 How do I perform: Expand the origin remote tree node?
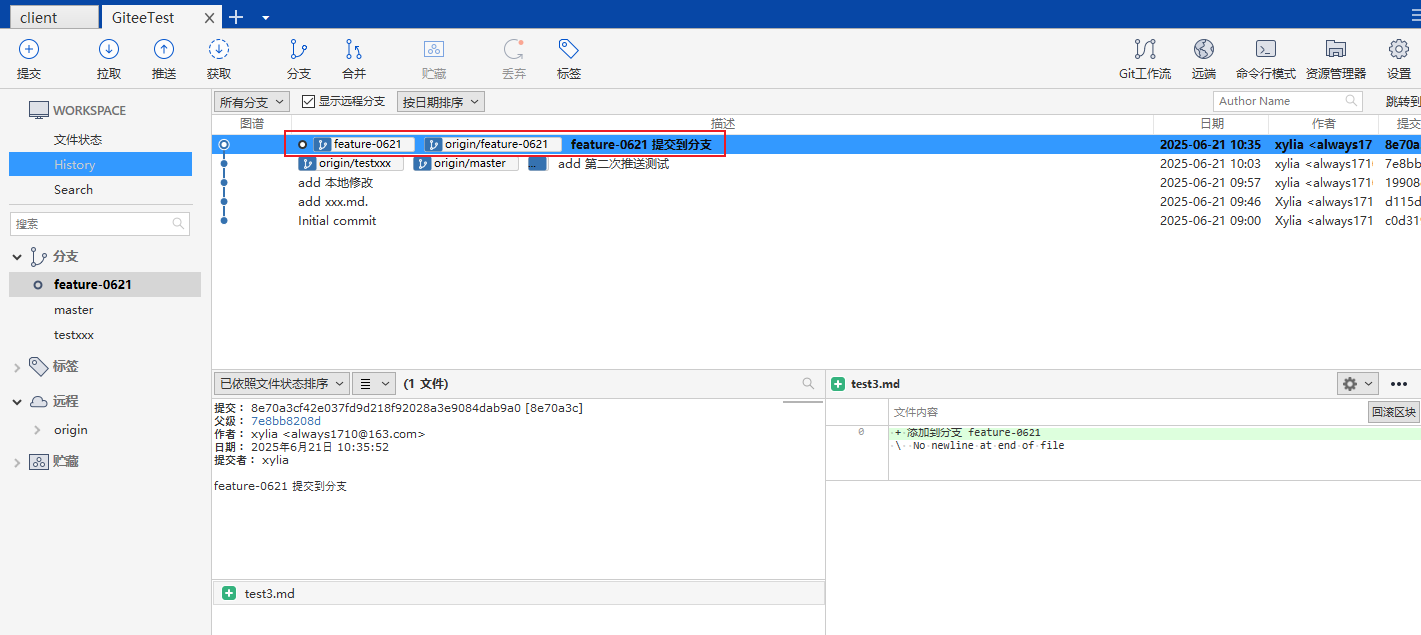click(37, 430)
